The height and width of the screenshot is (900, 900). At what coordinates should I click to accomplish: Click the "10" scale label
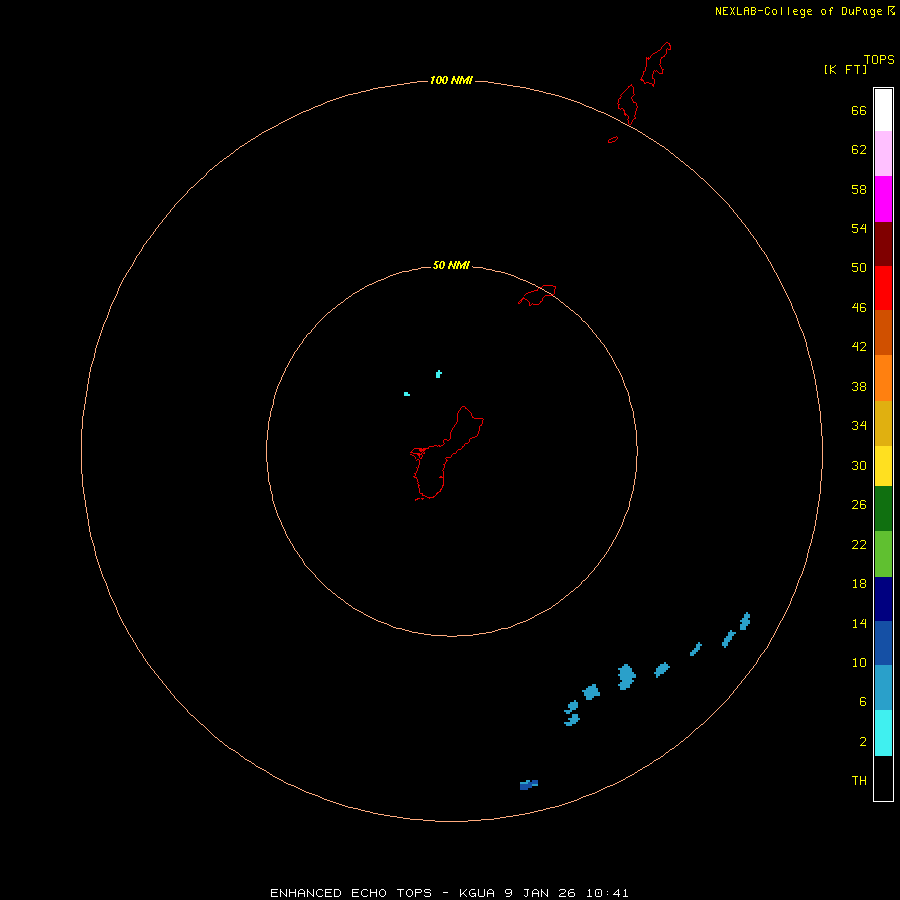point(859,663)
